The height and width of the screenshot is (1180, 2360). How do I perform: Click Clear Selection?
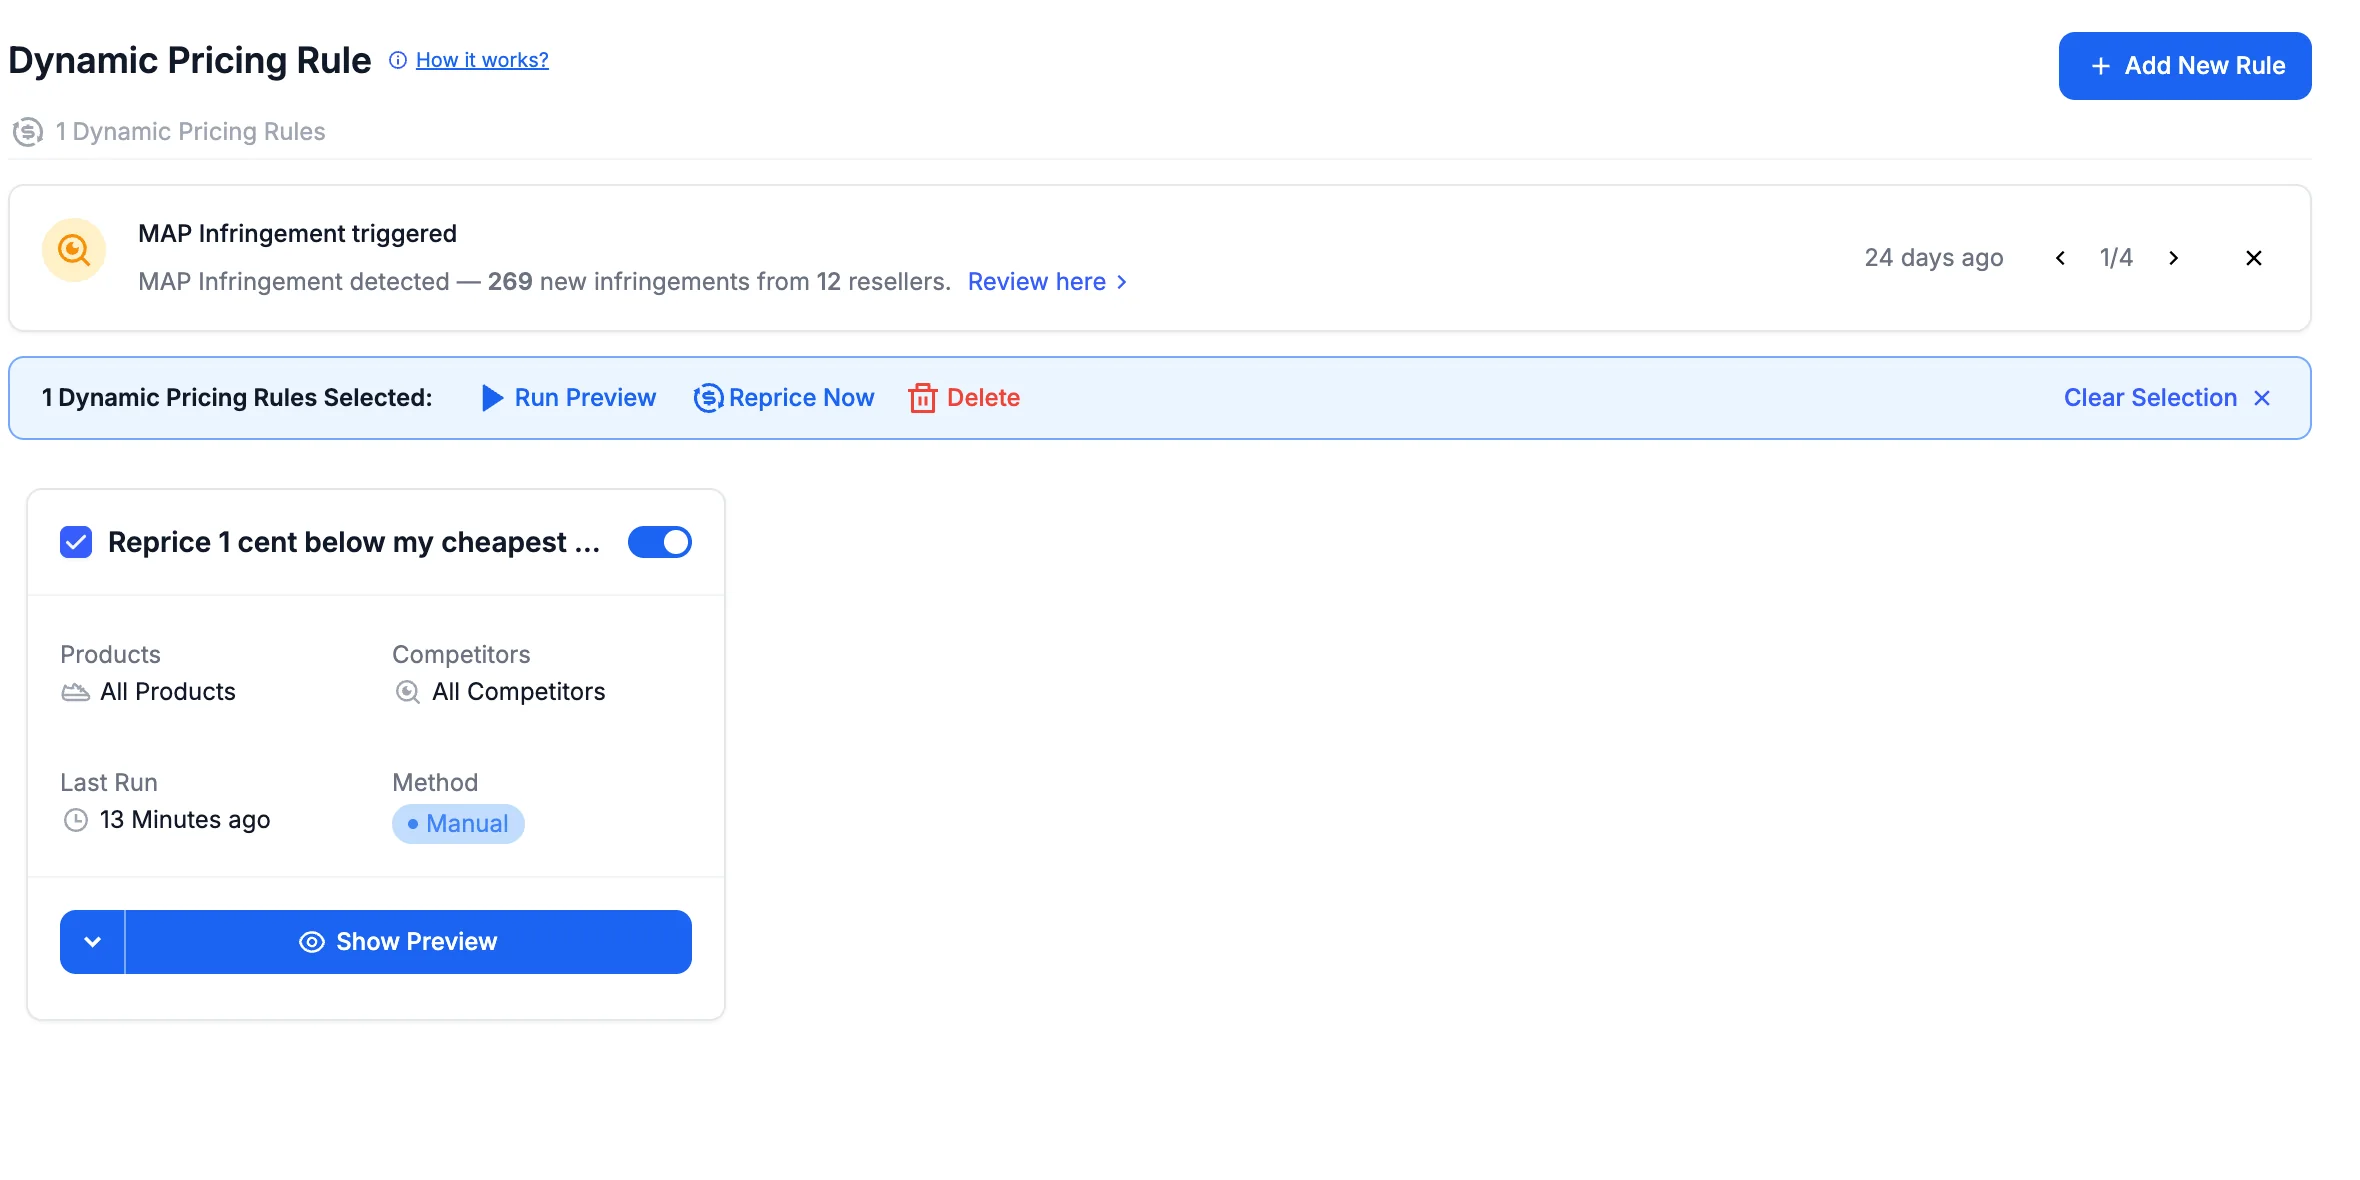coord(2167,398)
